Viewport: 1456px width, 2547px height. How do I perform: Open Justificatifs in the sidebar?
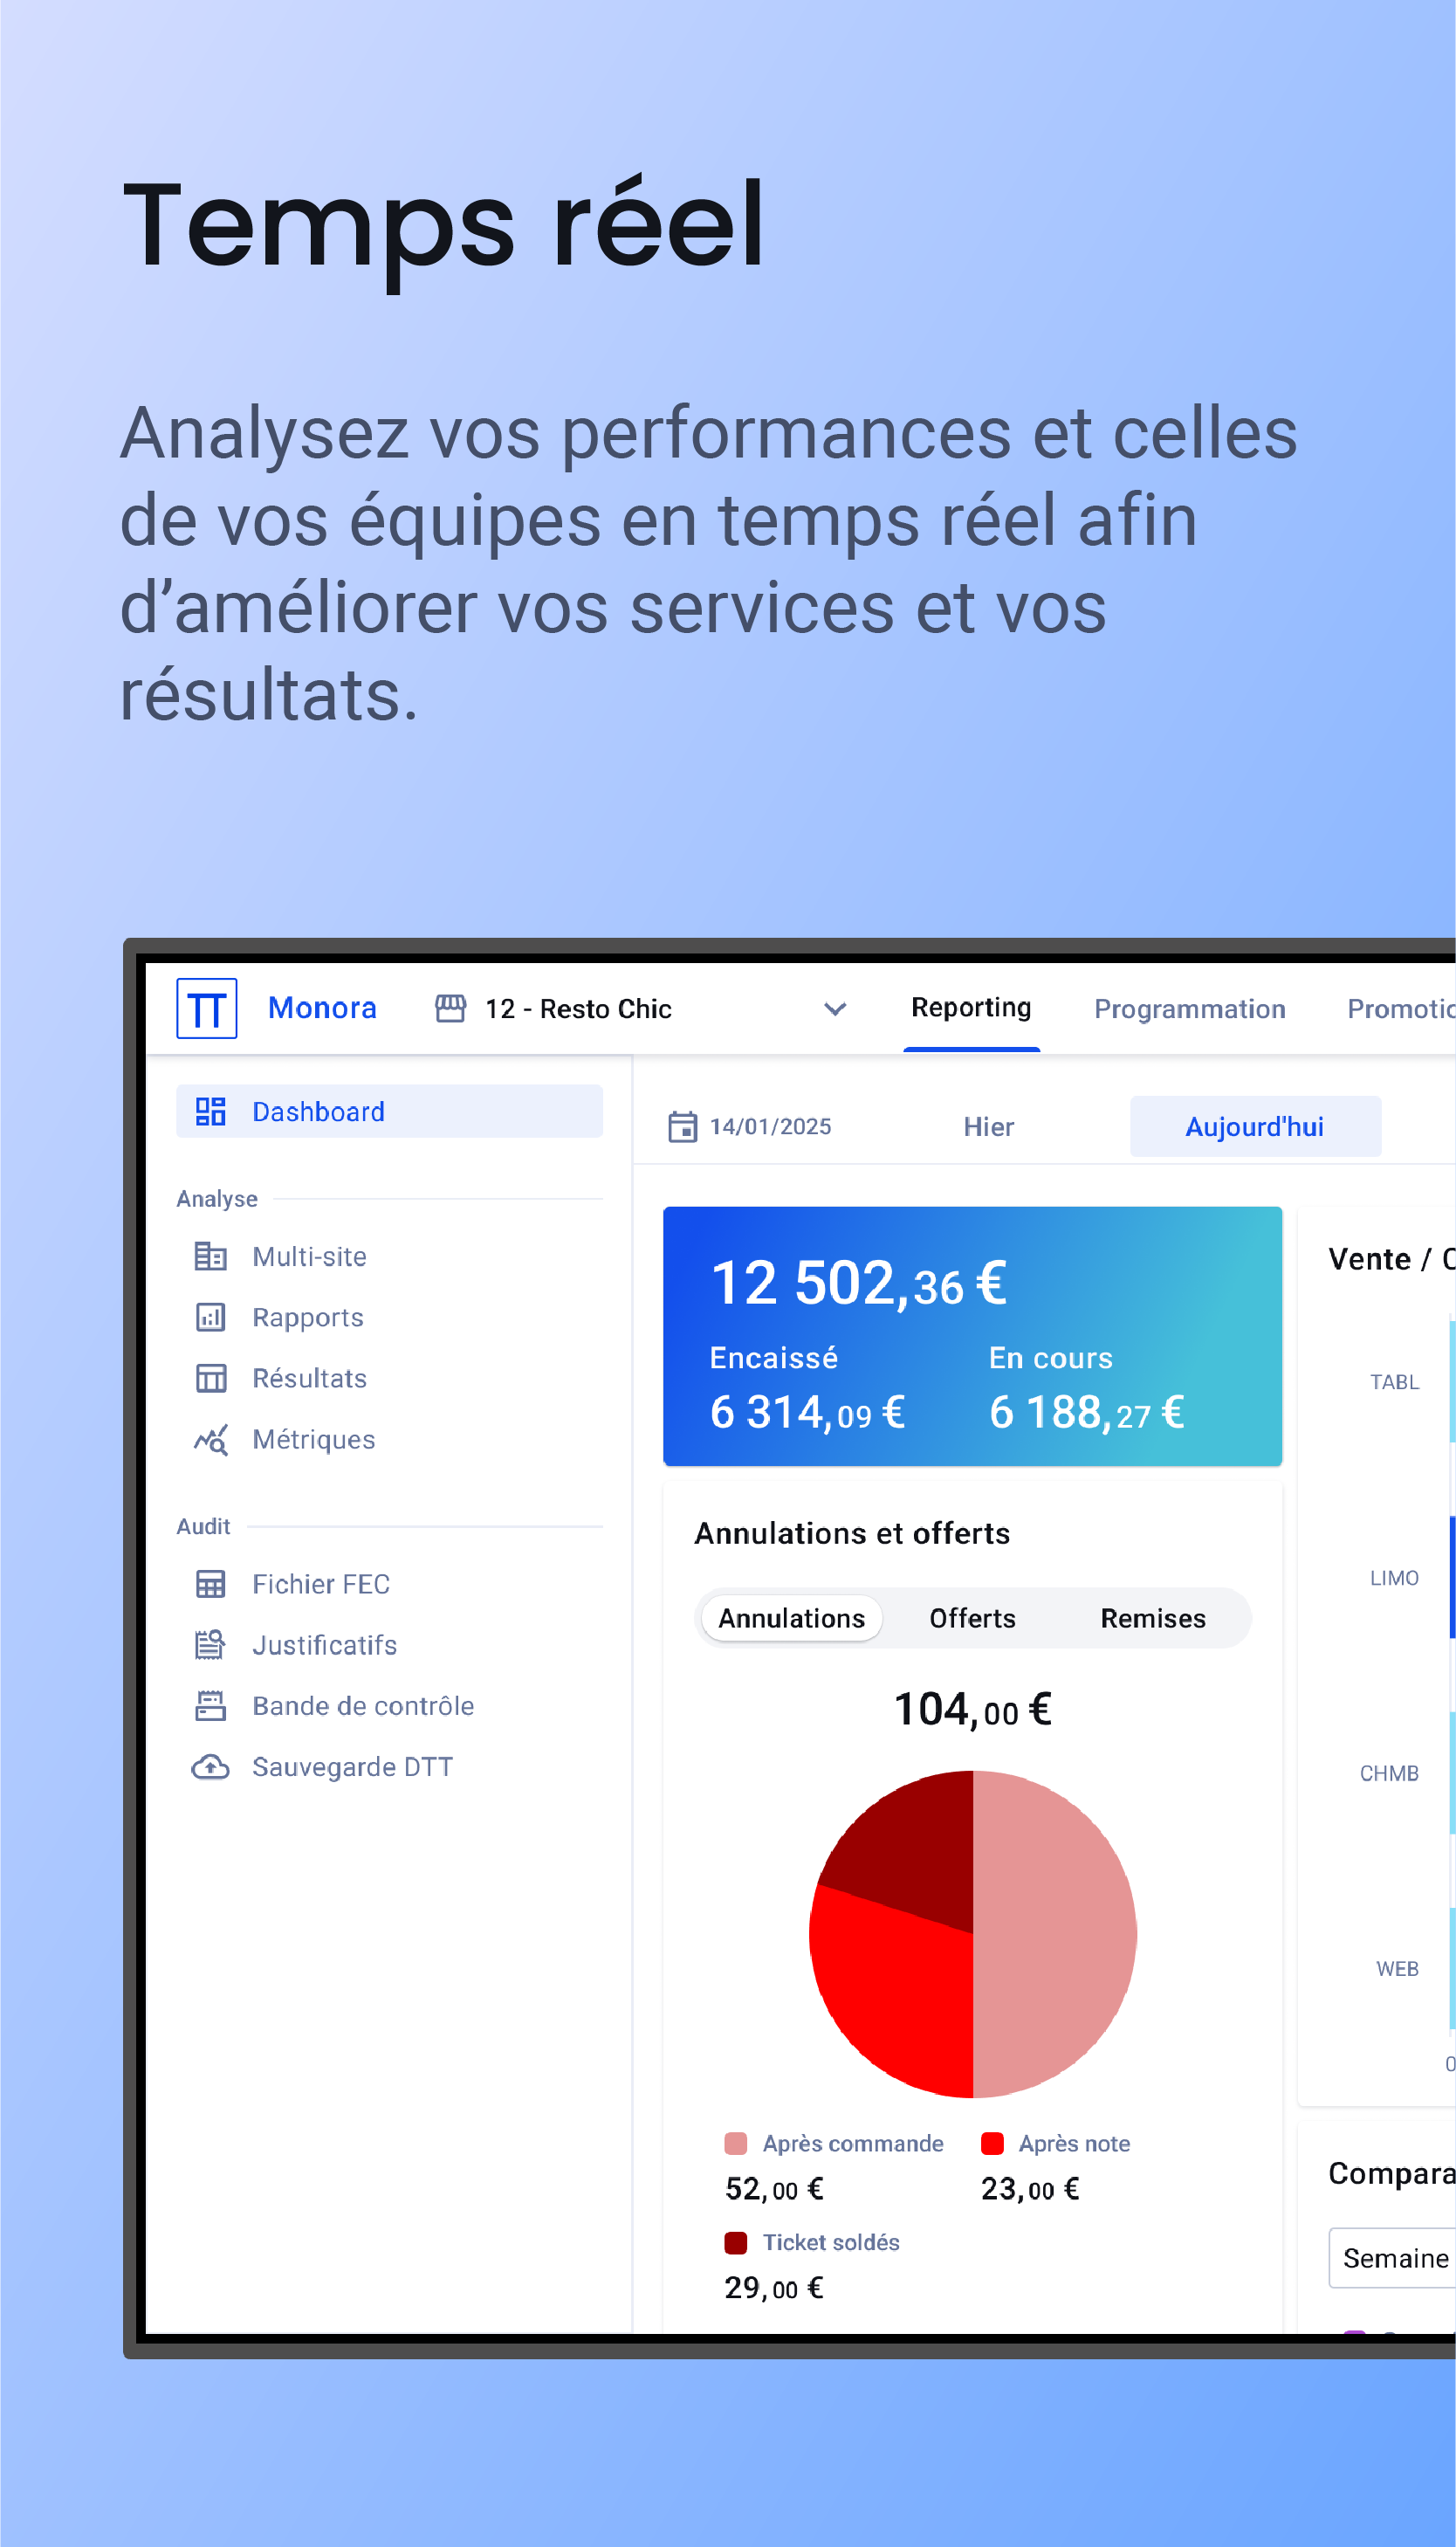coord(390,1645)
